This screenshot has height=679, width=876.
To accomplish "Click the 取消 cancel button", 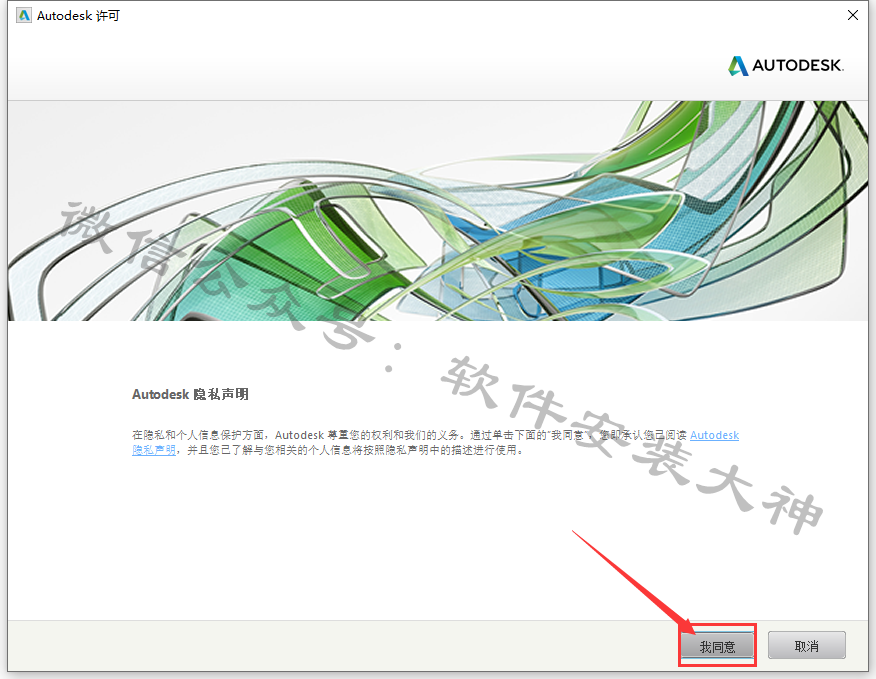I will pyautogui.click(x=806, y=645).
